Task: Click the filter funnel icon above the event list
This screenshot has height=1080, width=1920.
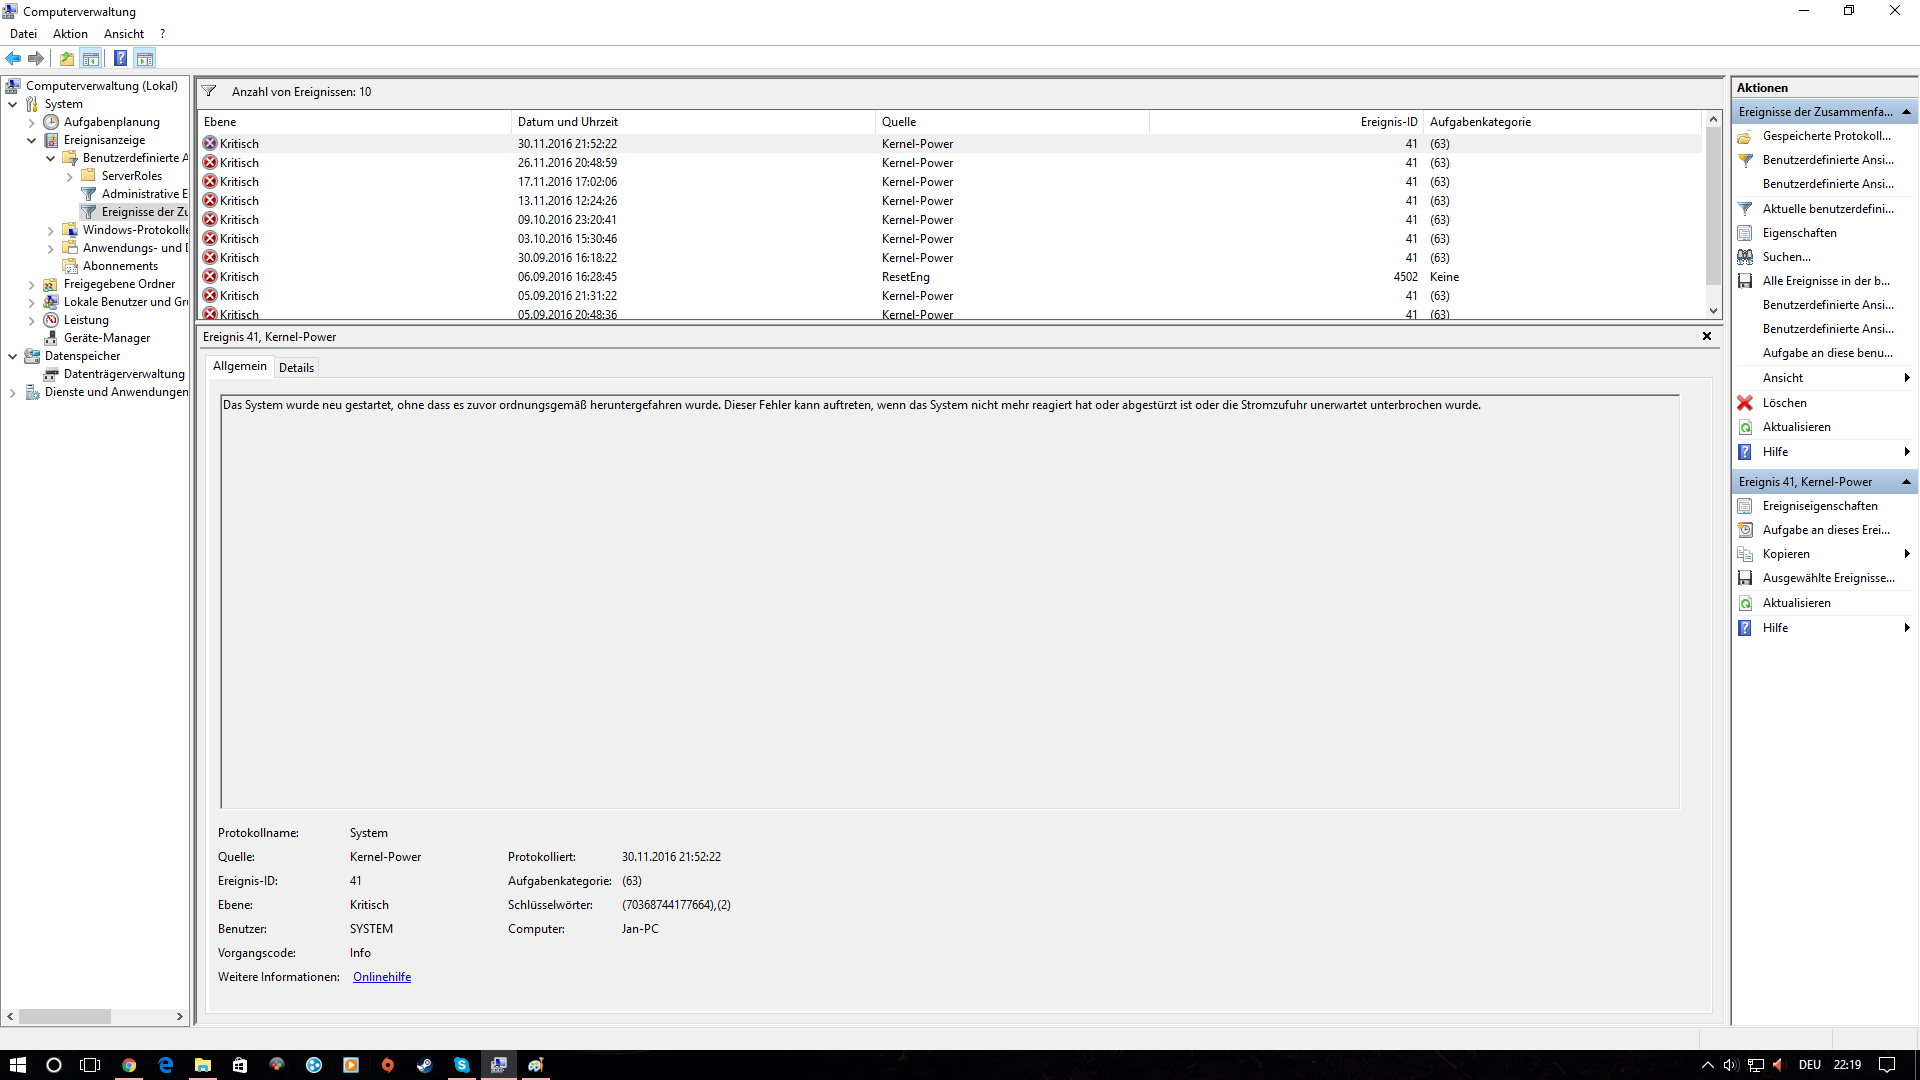Action: pos(209,91)
